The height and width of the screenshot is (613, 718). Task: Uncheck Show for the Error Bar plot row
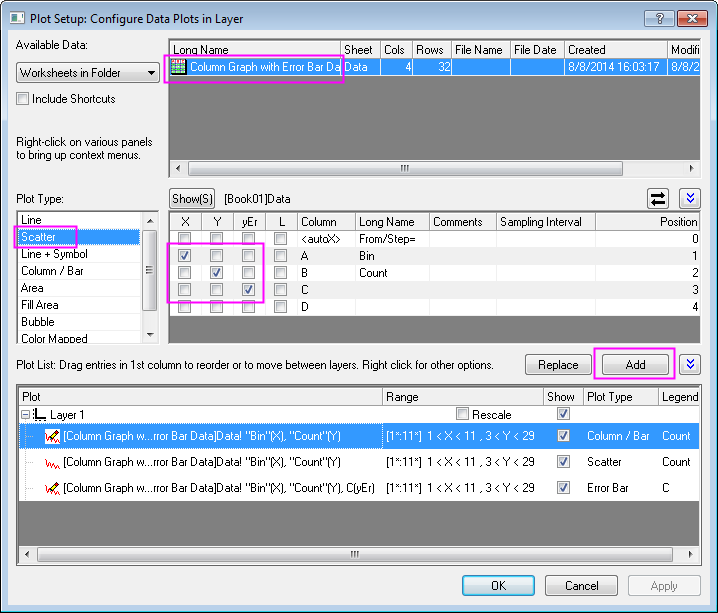click(563, 488)
